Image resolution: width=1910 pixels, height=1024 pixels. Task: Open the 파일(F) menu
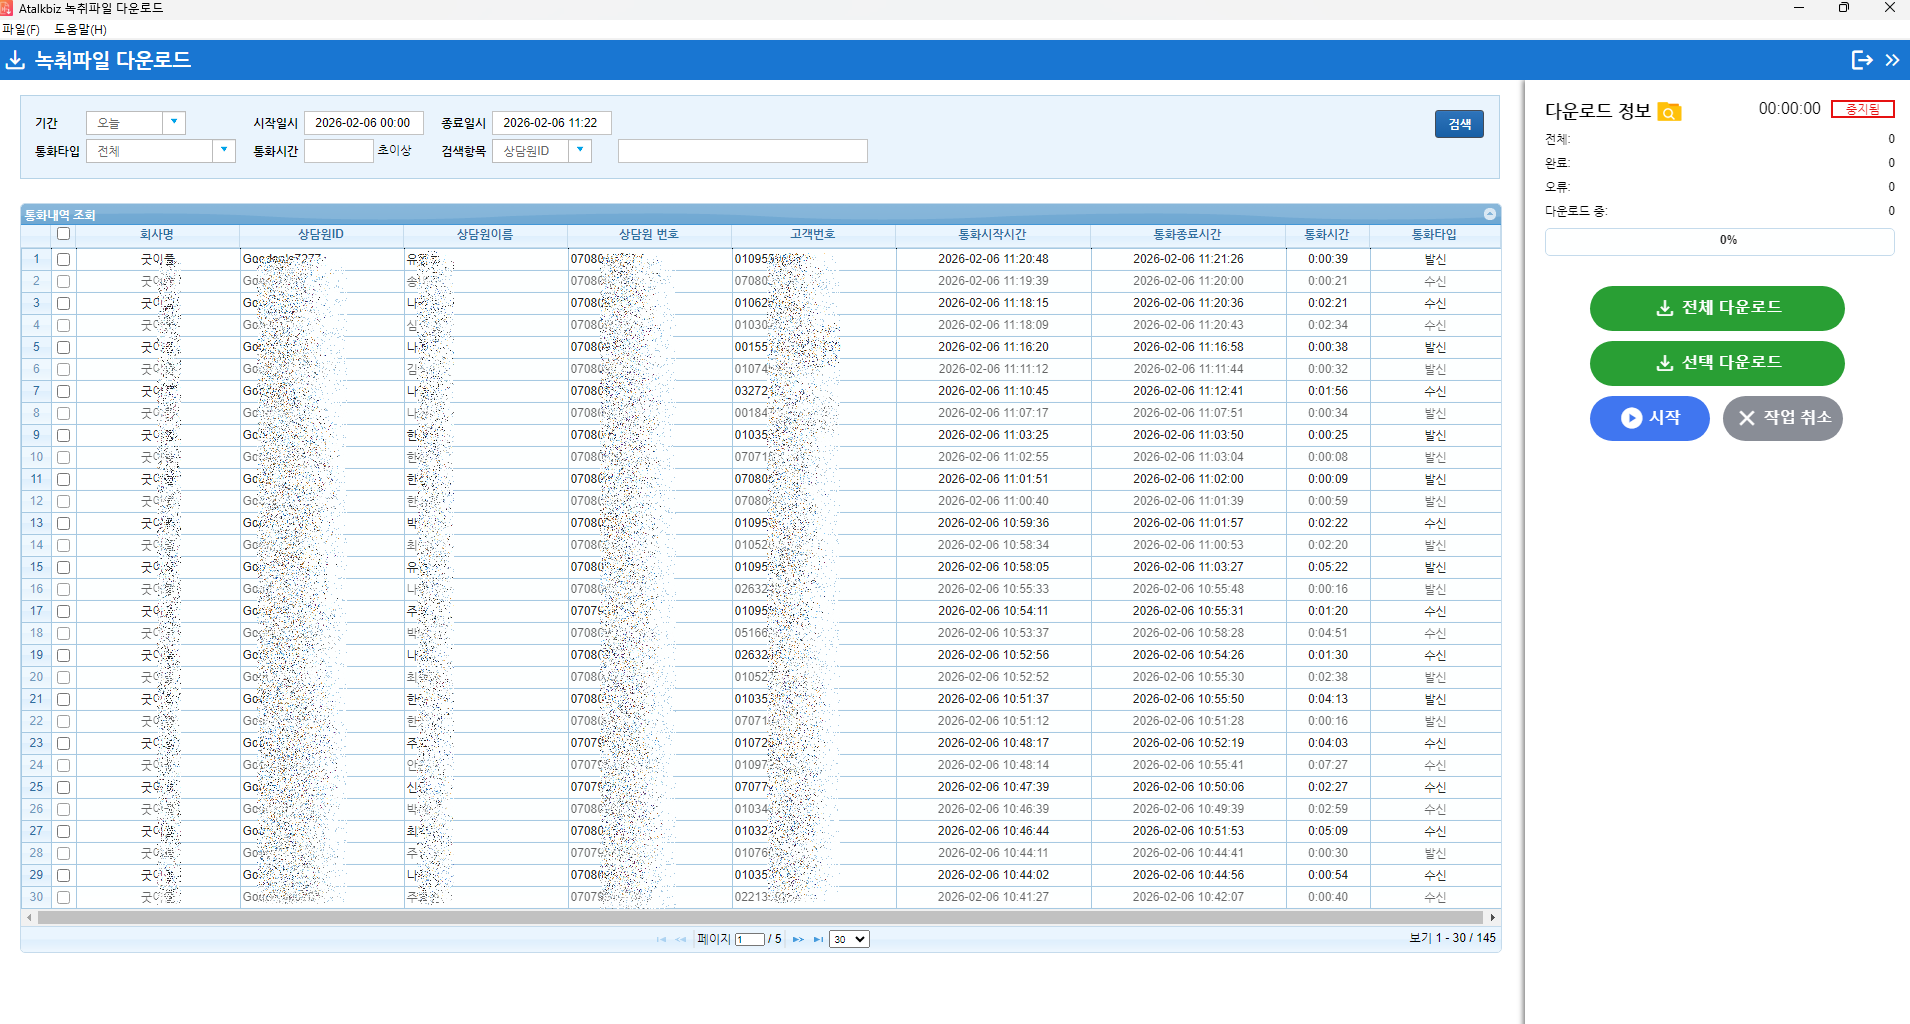pyautogui.click(x=21, y=29)
